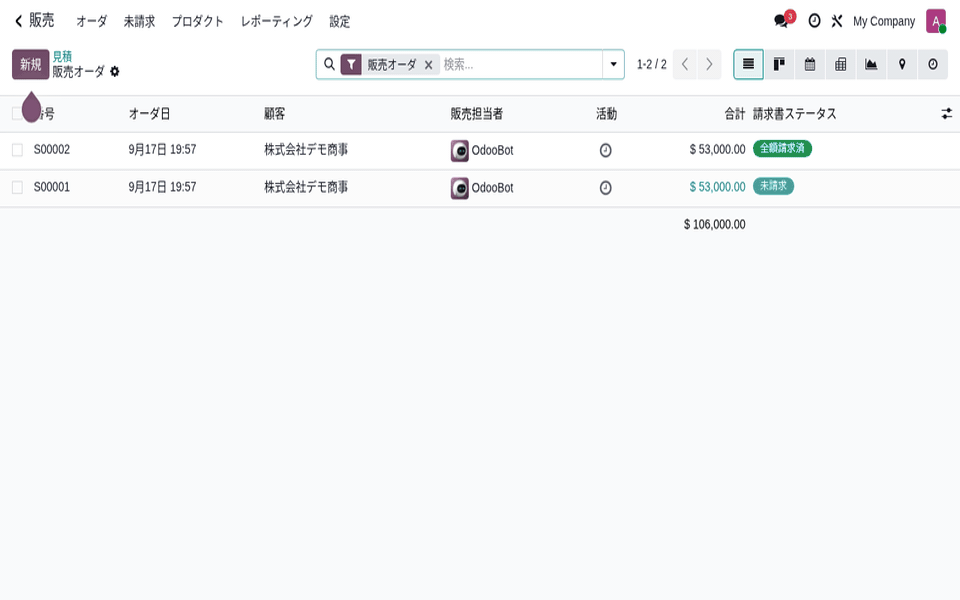Click OdooBot avatar in S00001 row
Screen dimensions: 960x600
point(460,188)
